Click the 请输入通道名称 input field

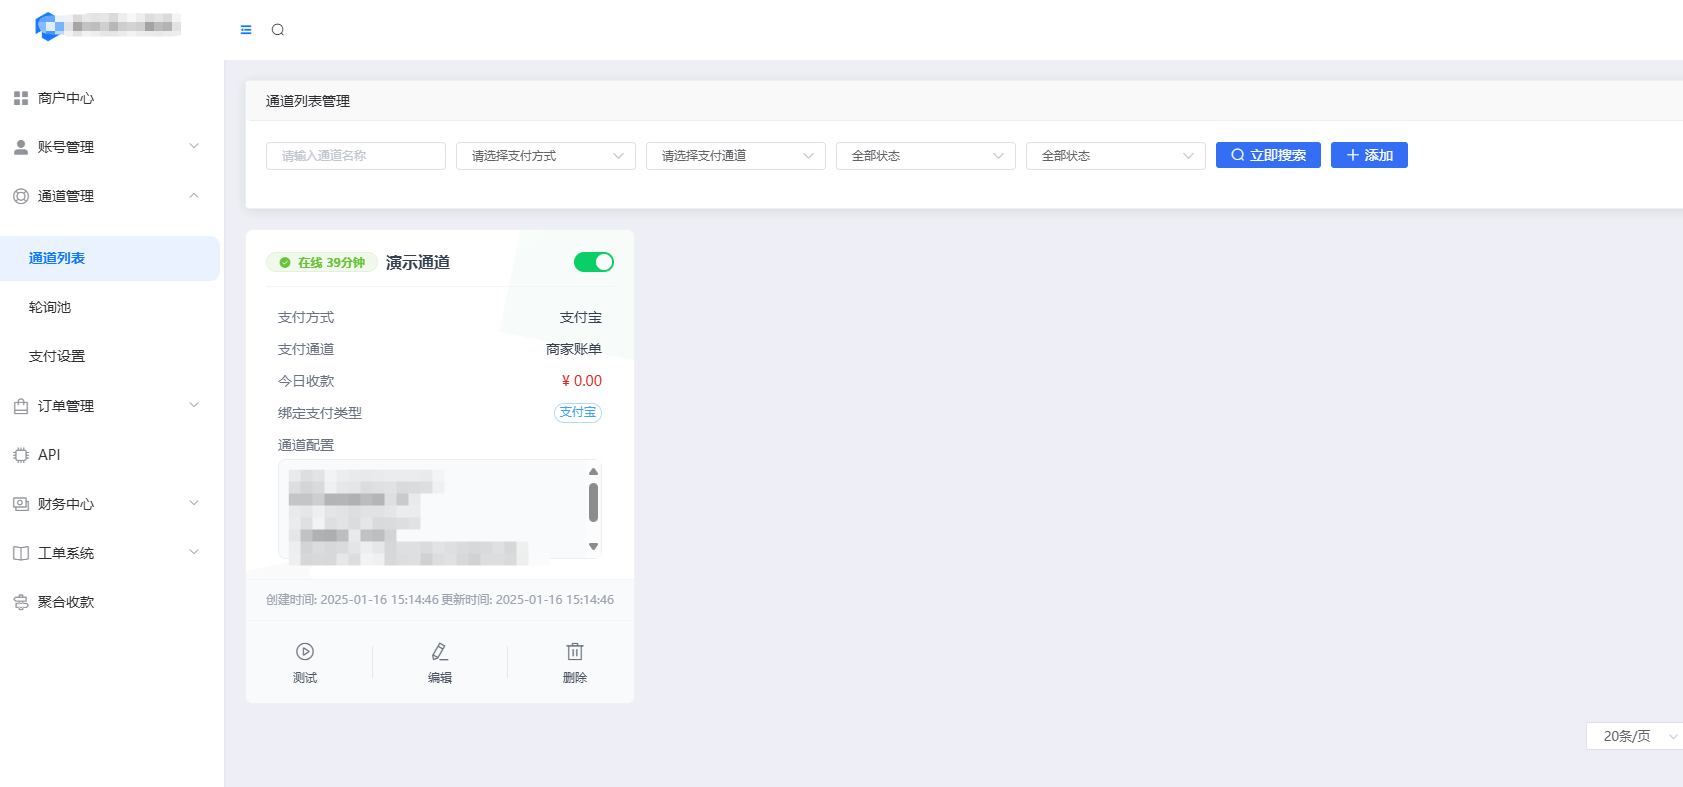tap(356, 156)
